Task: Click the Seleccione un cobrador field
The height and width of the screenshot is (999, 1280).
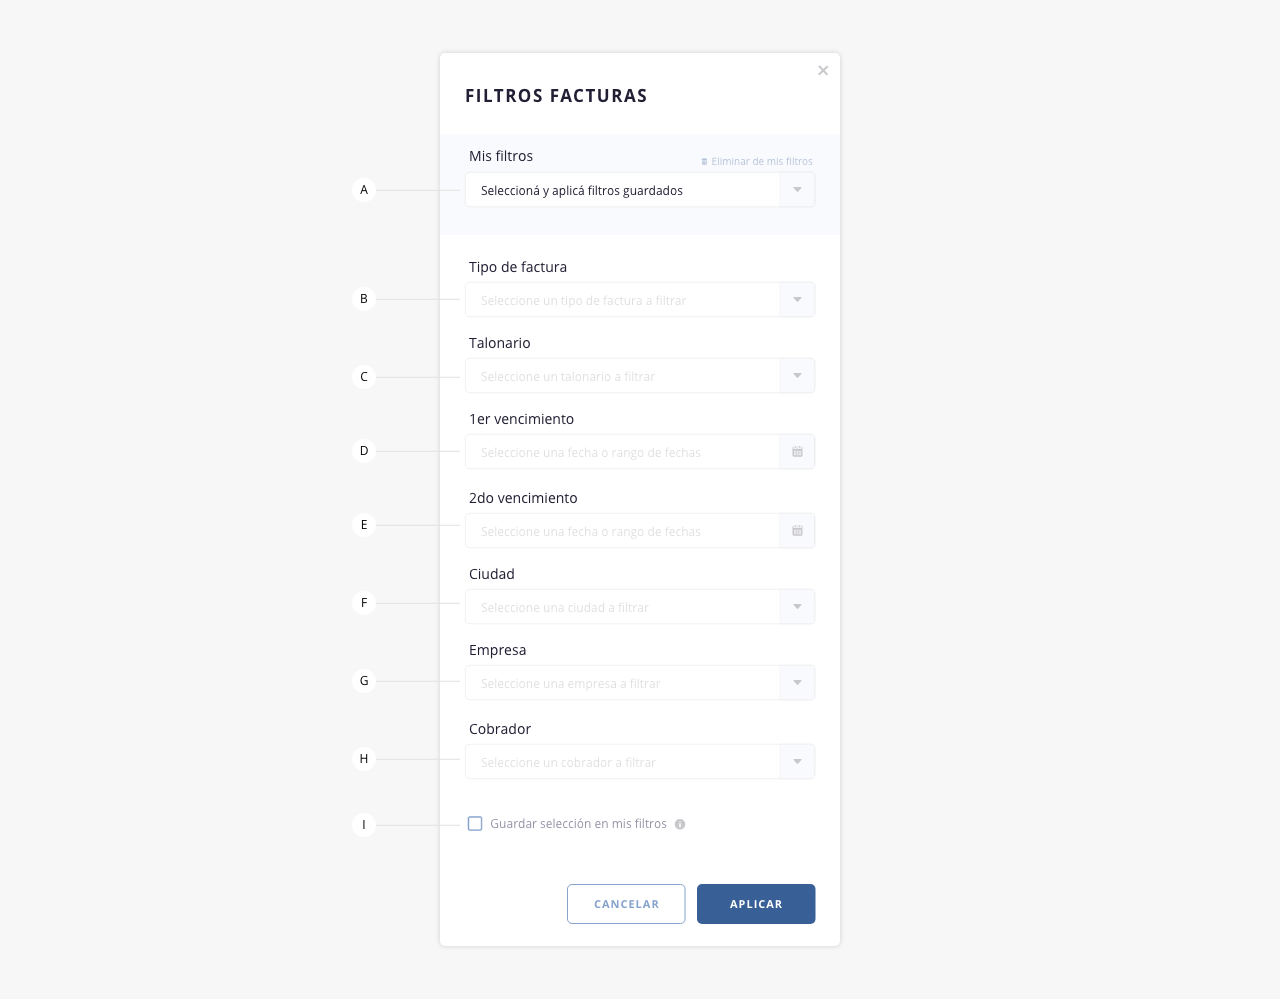Action: [622, 762]
